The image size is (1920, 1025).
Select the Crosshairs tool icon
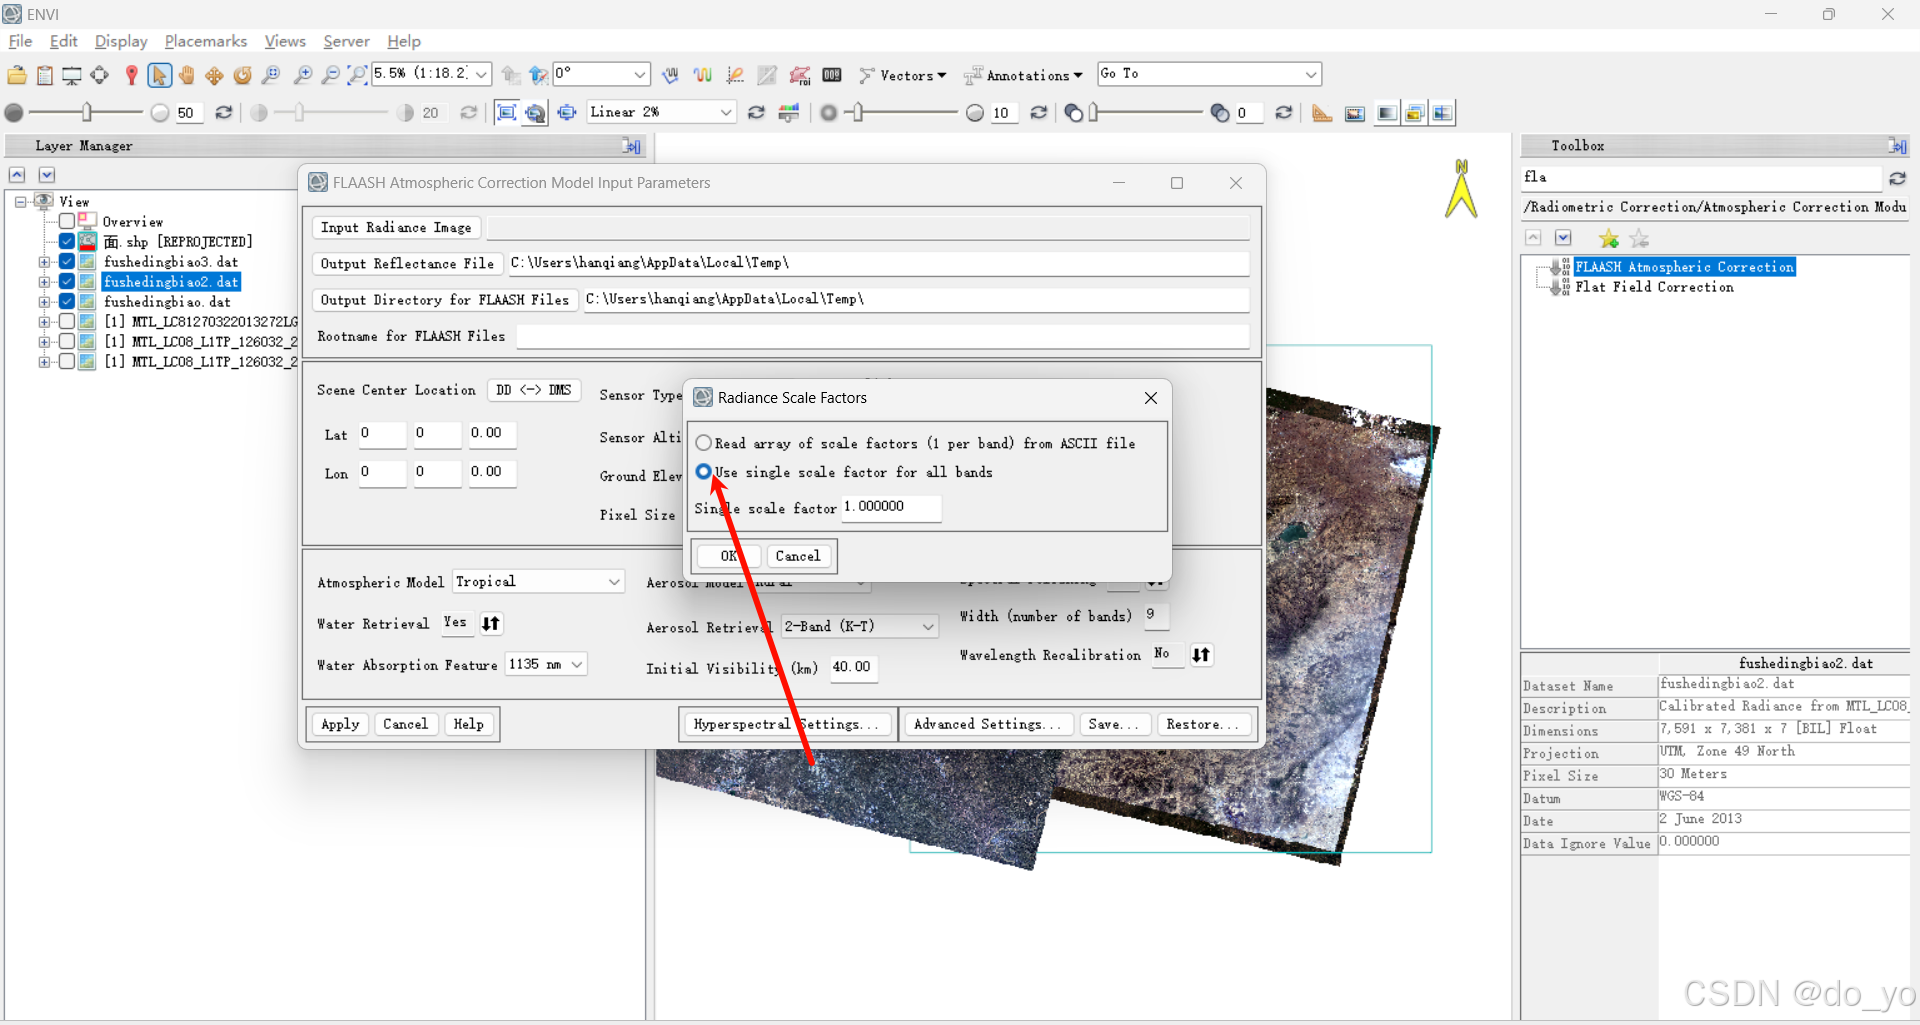pos(99,75)
